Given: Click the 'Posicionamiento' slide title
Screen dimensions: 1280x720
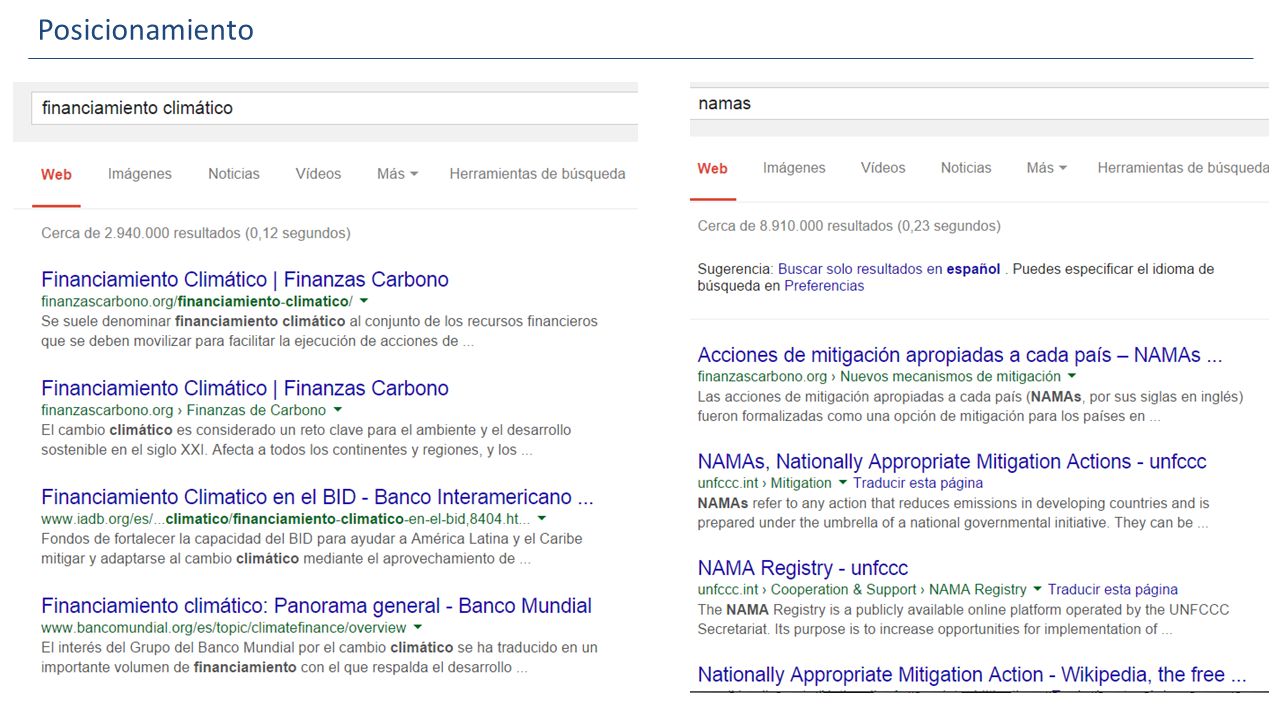Looking at the screenshot, I should coord(146,31).
